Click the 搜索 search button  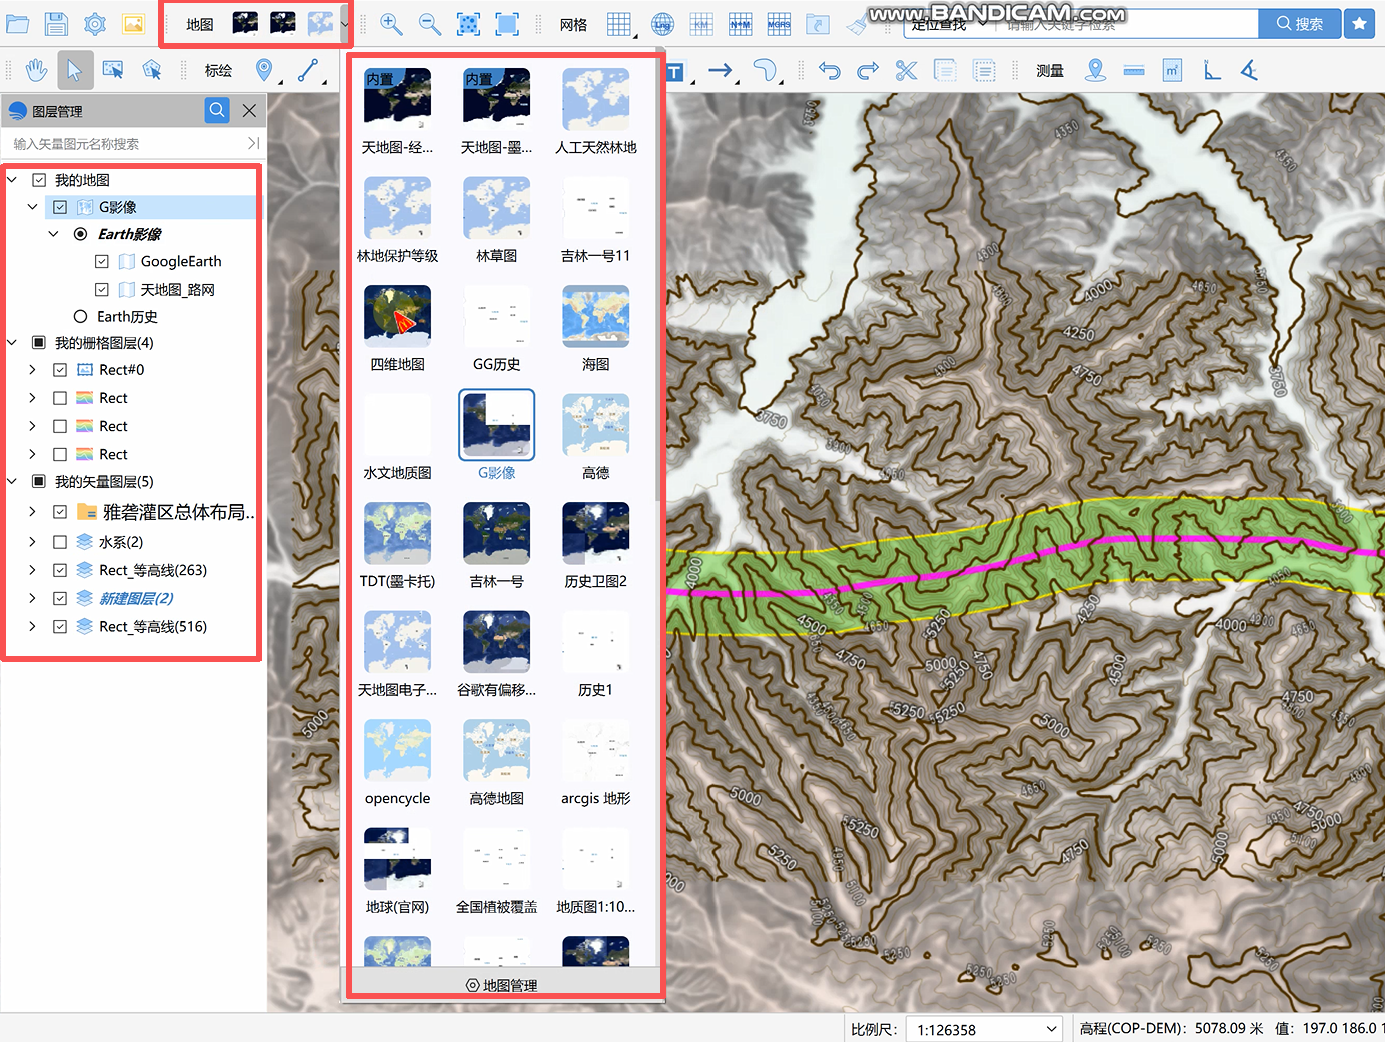pos(1300,24)
